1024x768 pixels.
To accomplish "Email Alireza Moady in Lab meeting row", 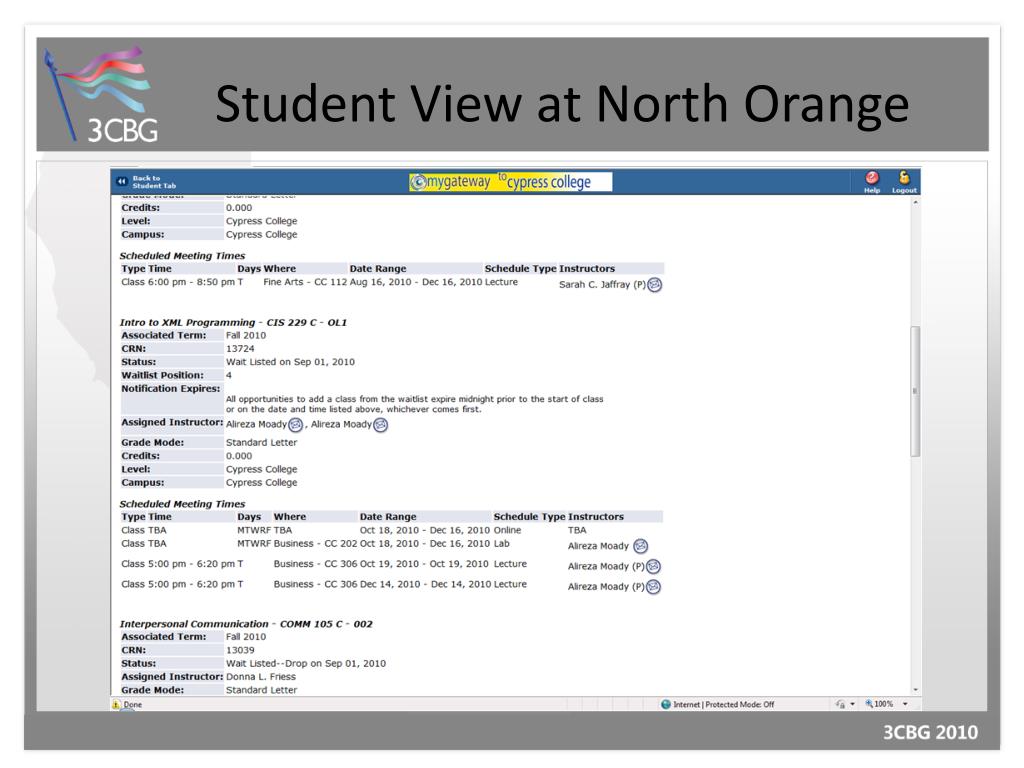I will click(641, 546).
